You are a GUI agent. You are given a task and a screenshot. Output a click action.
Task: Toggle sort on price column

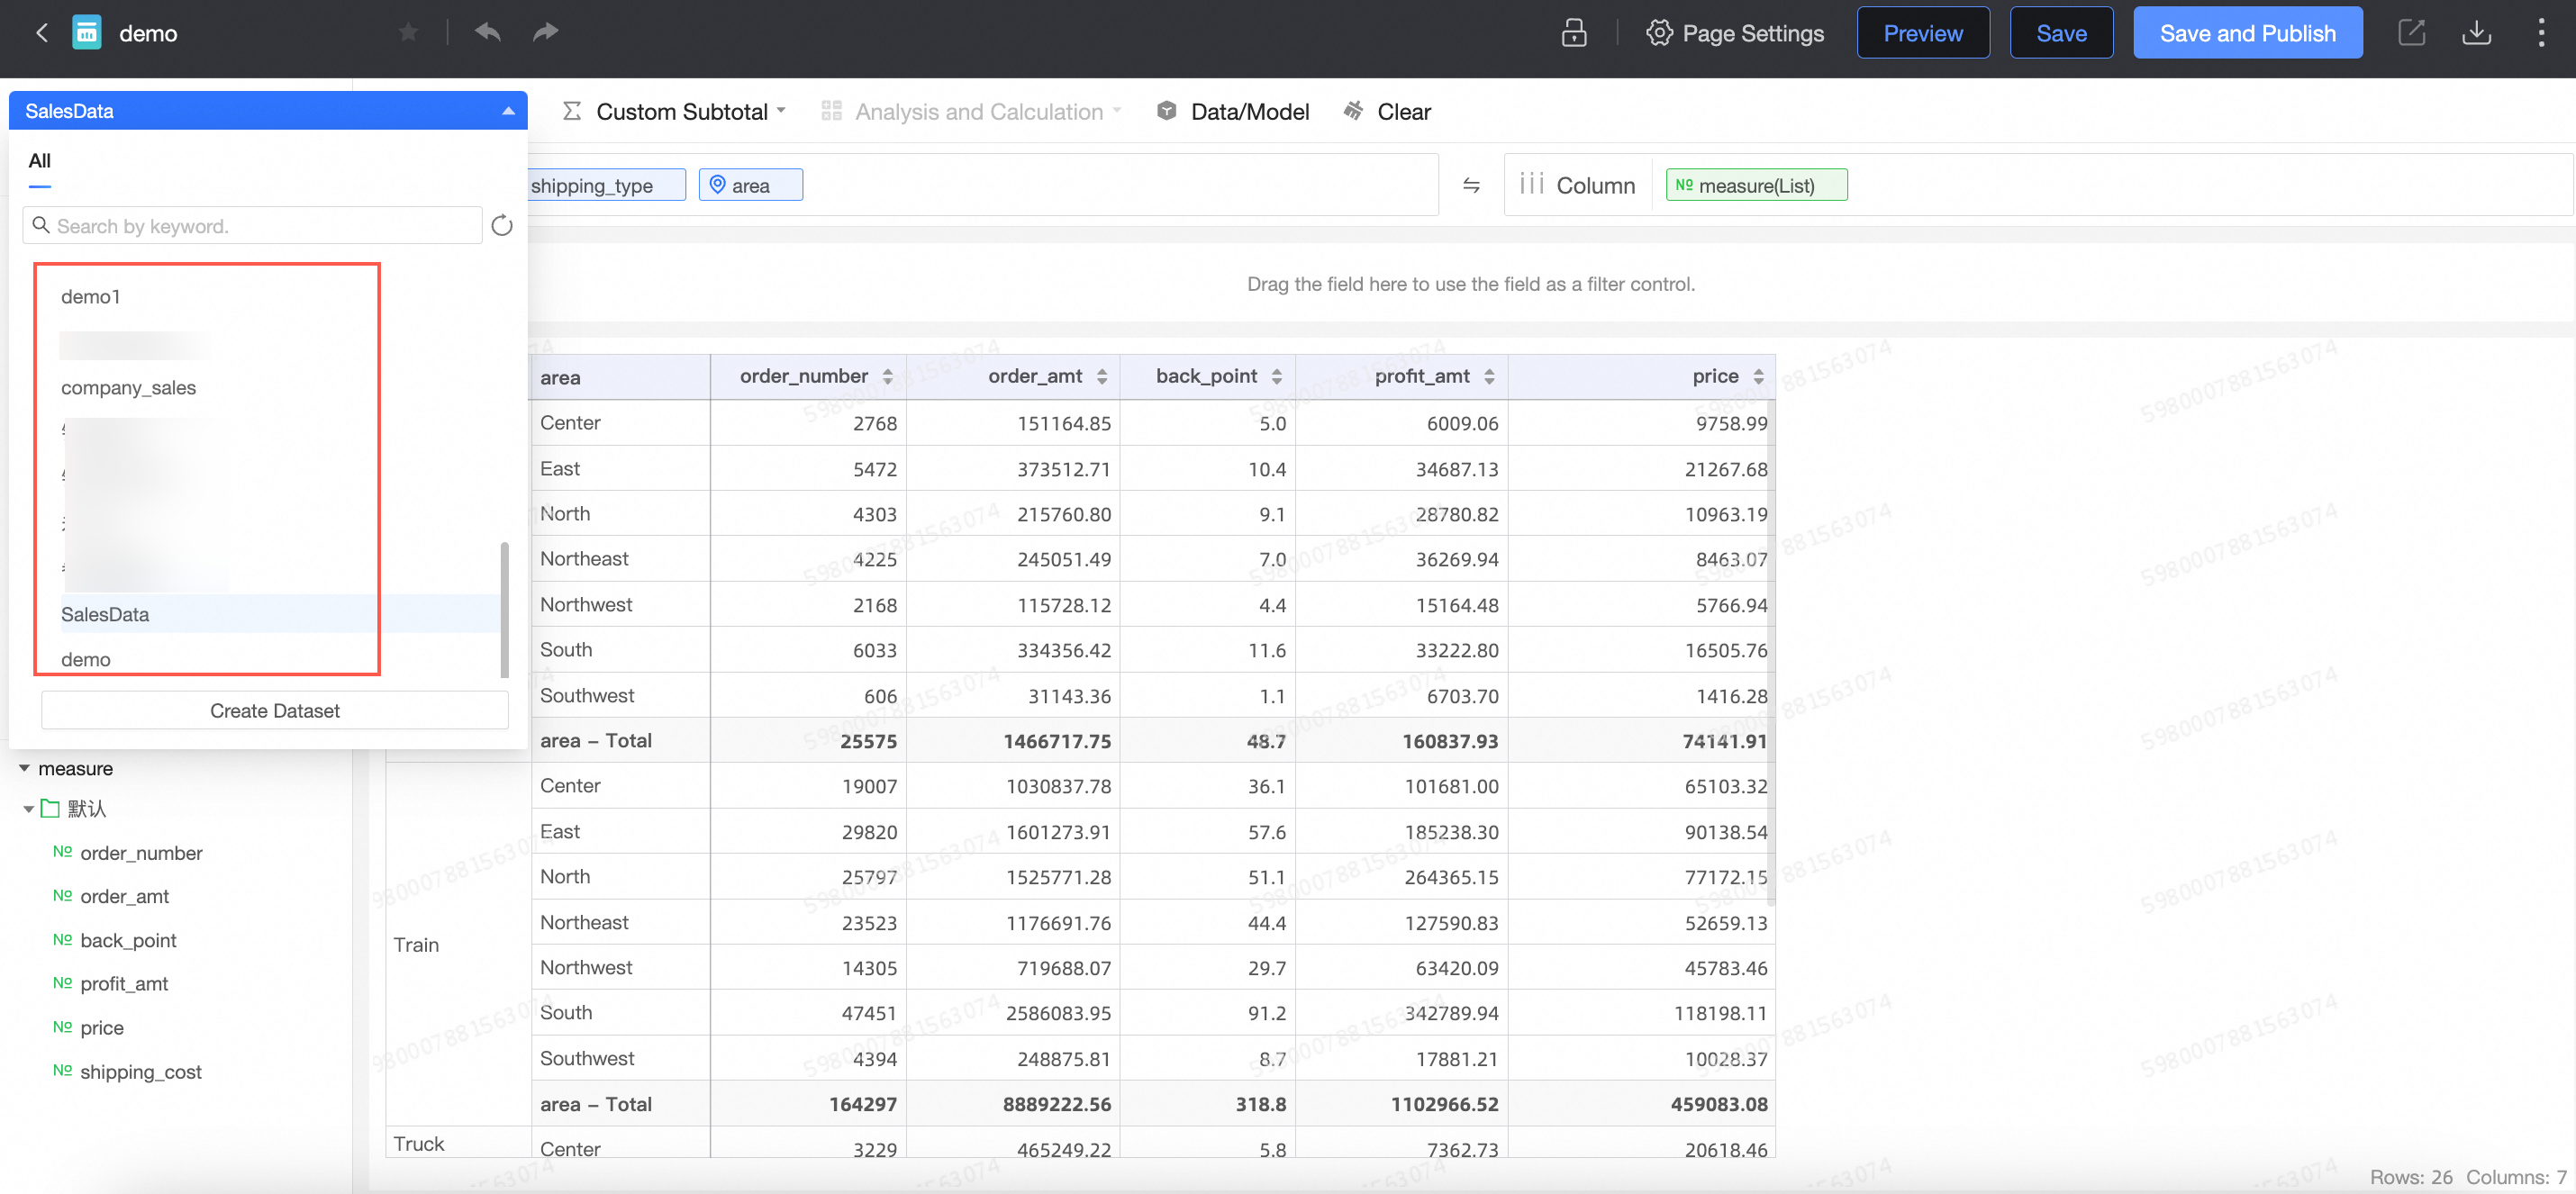click(x=1758, y=377)
